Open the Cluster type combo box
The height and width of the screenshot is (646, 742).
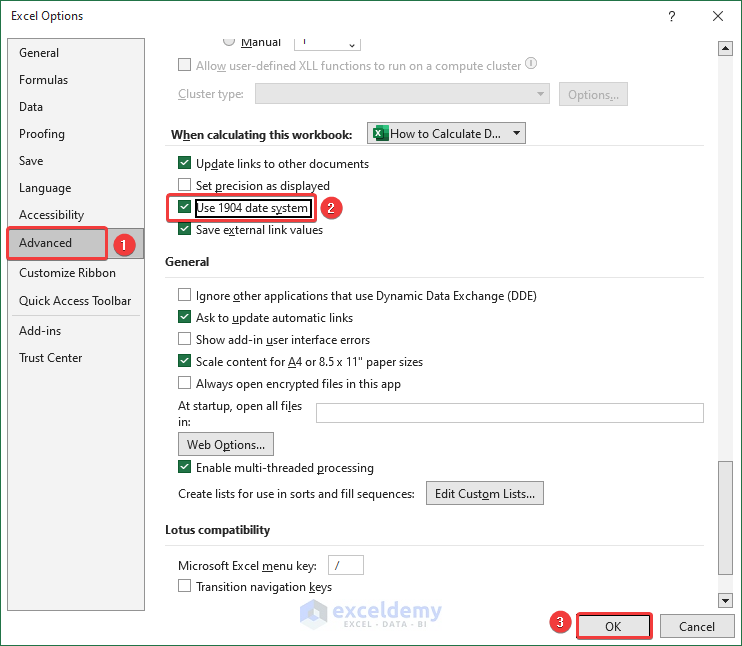[402, 94]
